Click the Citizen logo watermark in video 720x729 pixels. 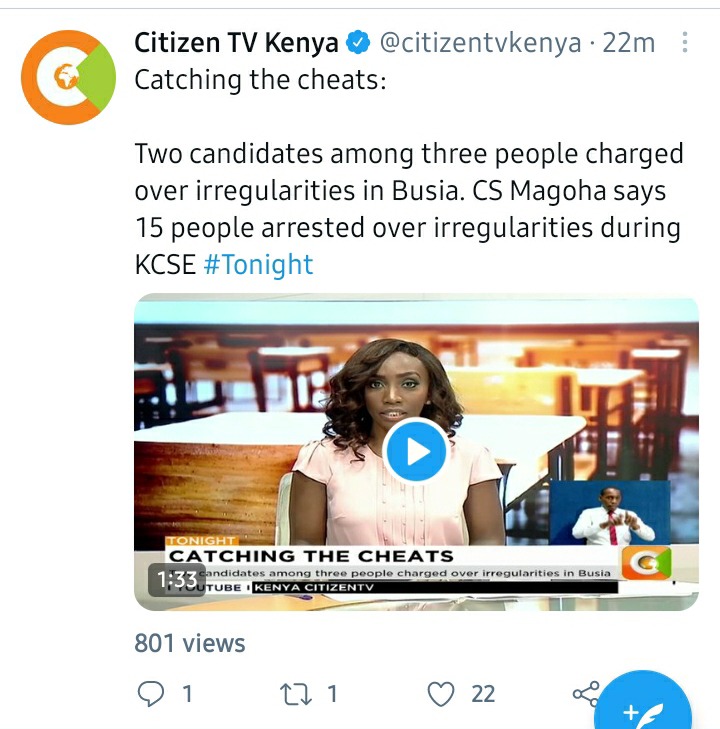(x=647, y=563)
